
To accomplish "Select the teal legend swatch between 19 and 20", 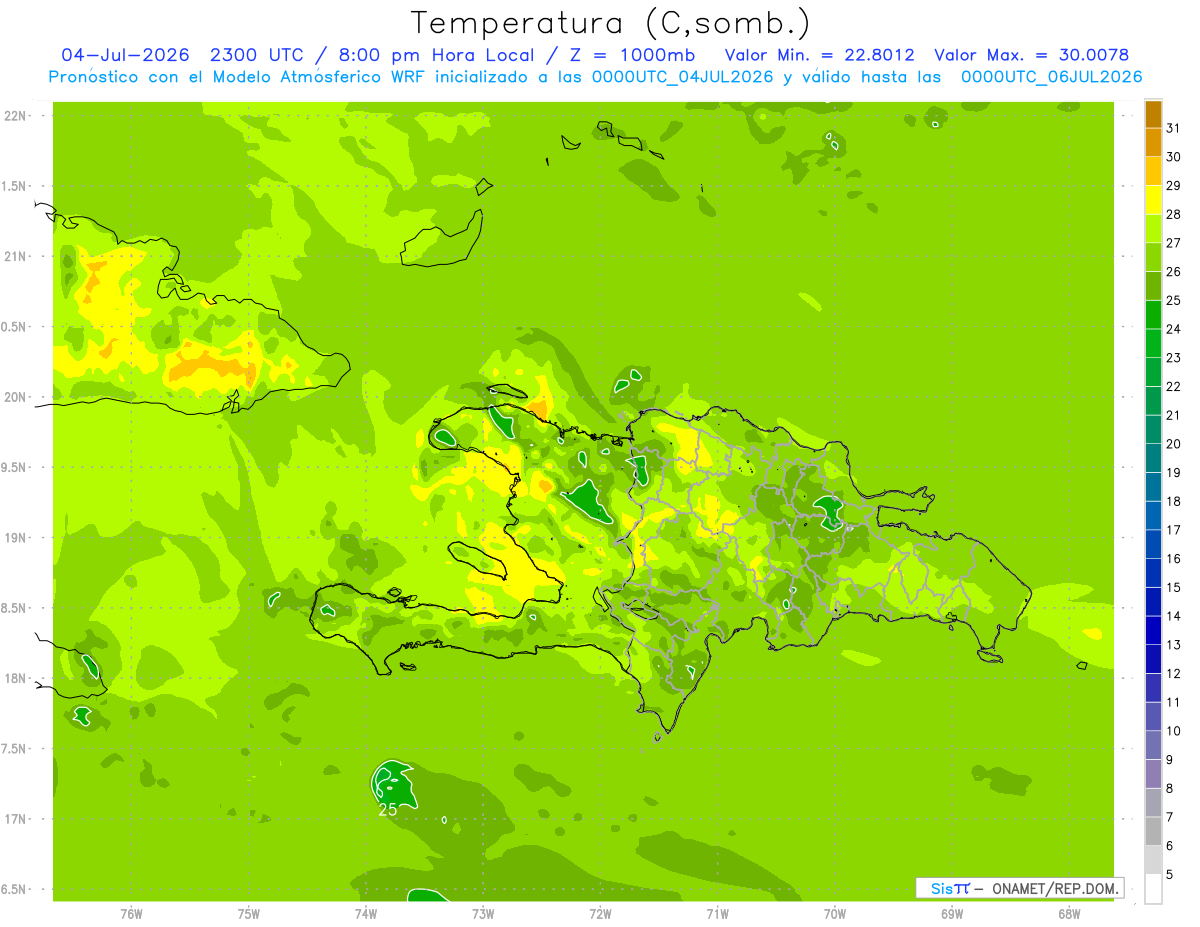I will [1153, 458].
